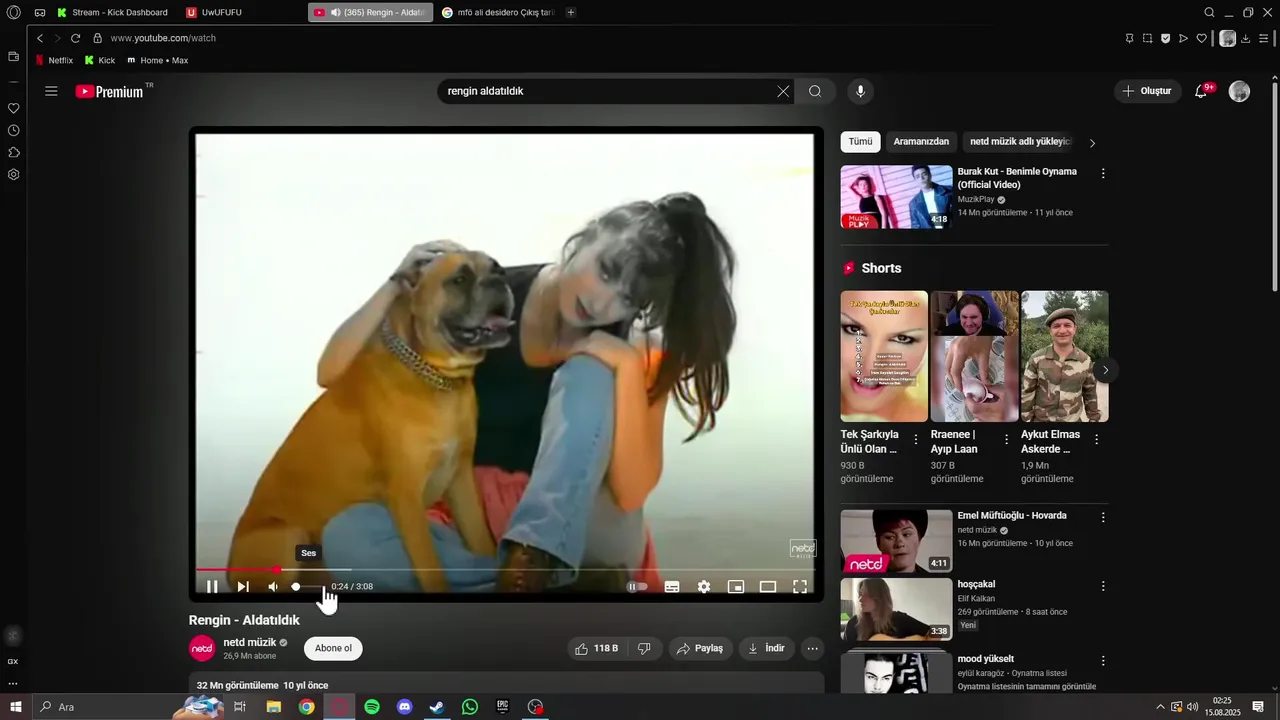Select the Tümü filter chip
This screenshot has width=1280, height=720.
click(x=860, y=142)
